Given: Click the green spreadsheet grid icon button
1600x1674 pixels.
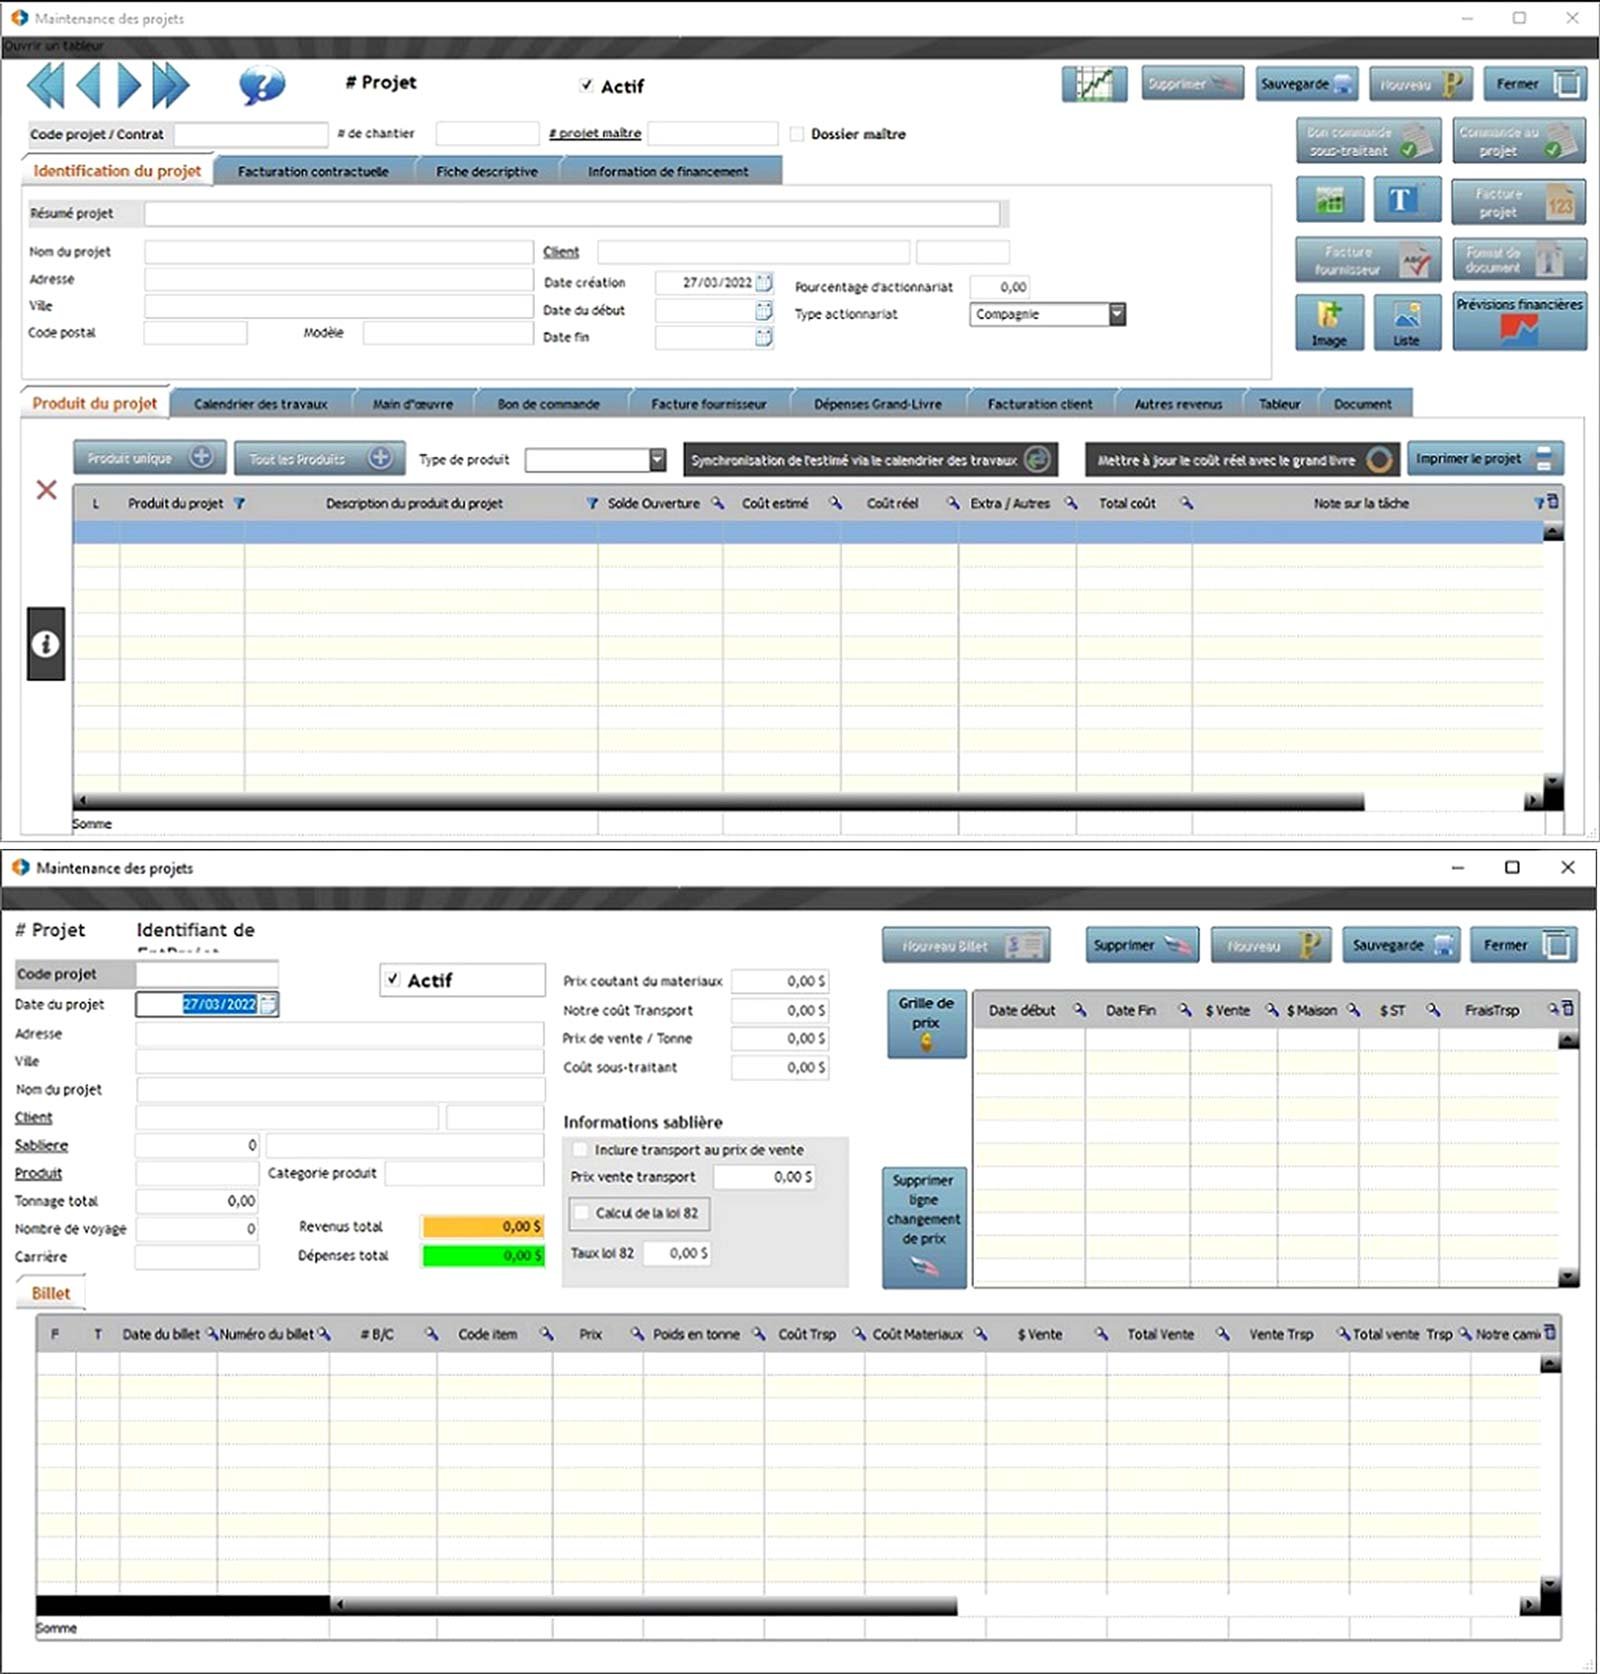Looking at the screenshot, I should 1329,200.
